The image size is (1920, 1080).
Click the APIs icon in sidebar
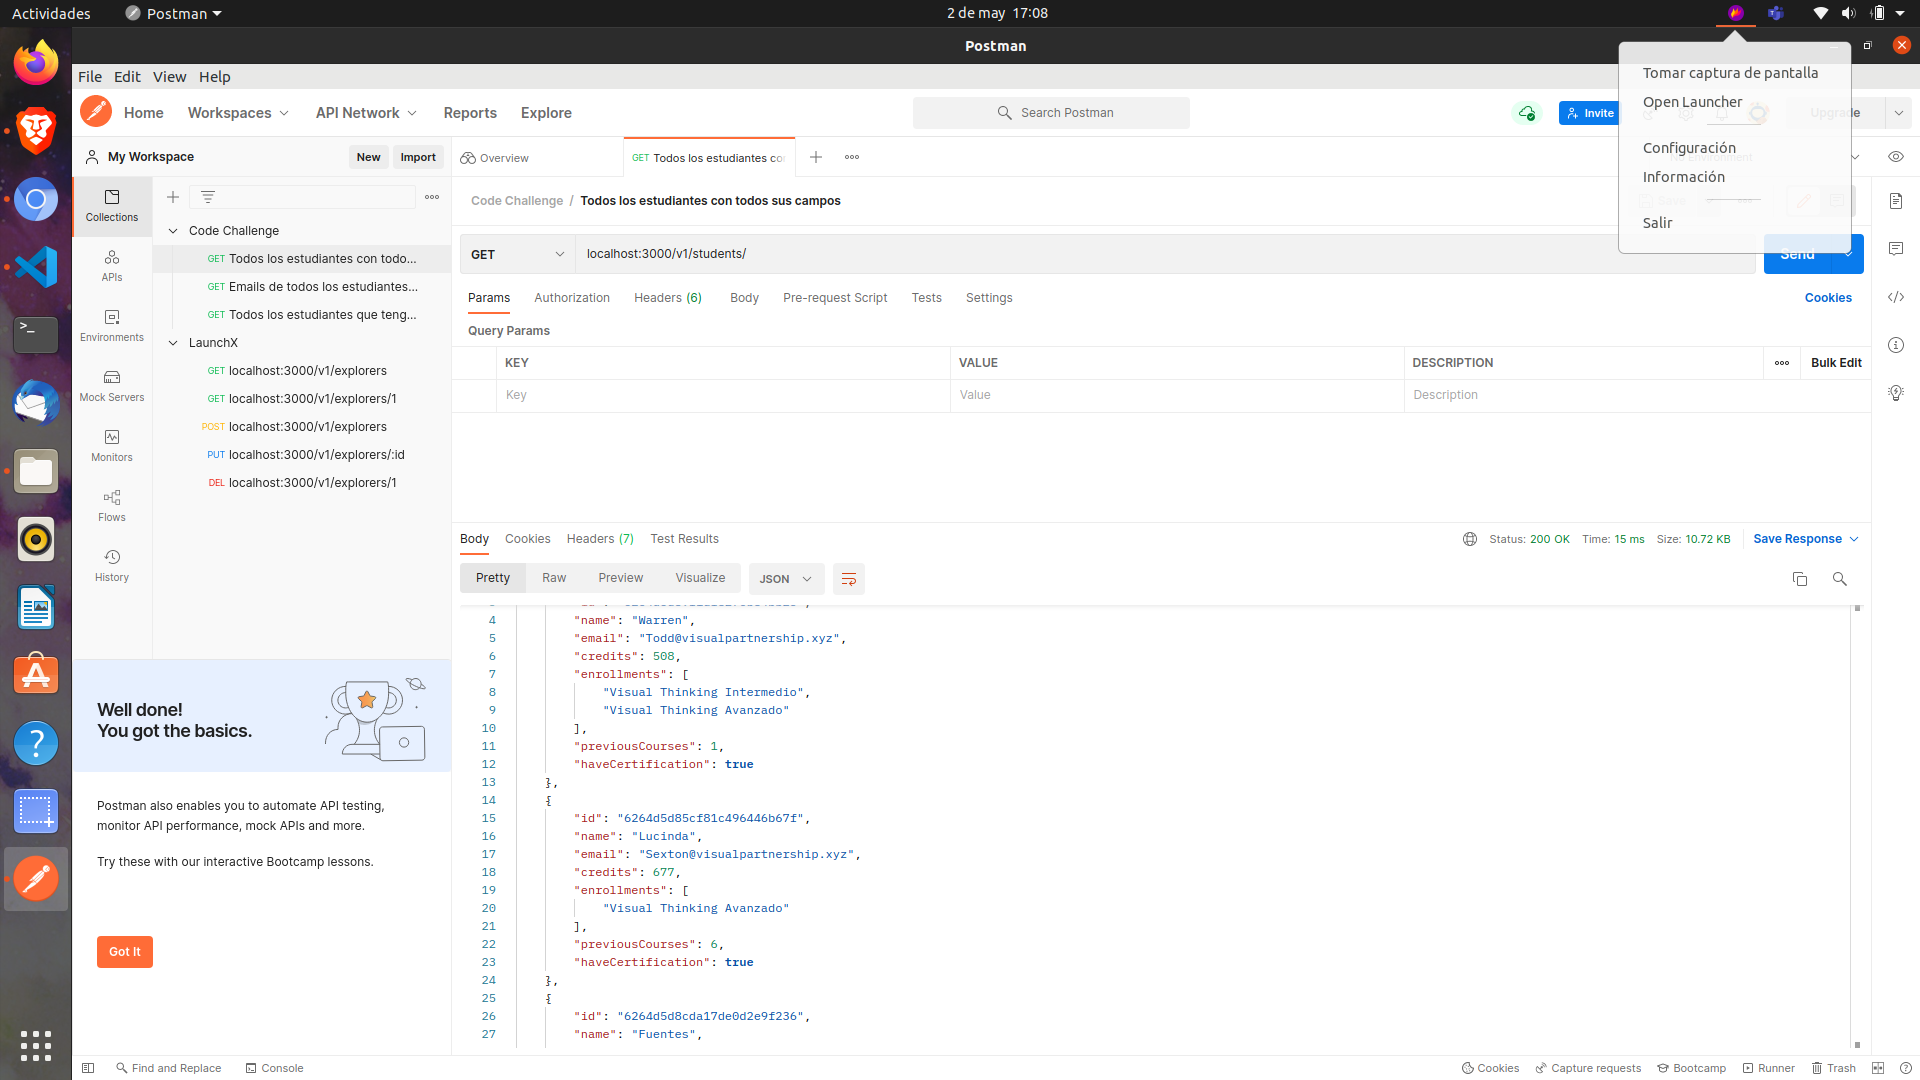click(112, 264)
